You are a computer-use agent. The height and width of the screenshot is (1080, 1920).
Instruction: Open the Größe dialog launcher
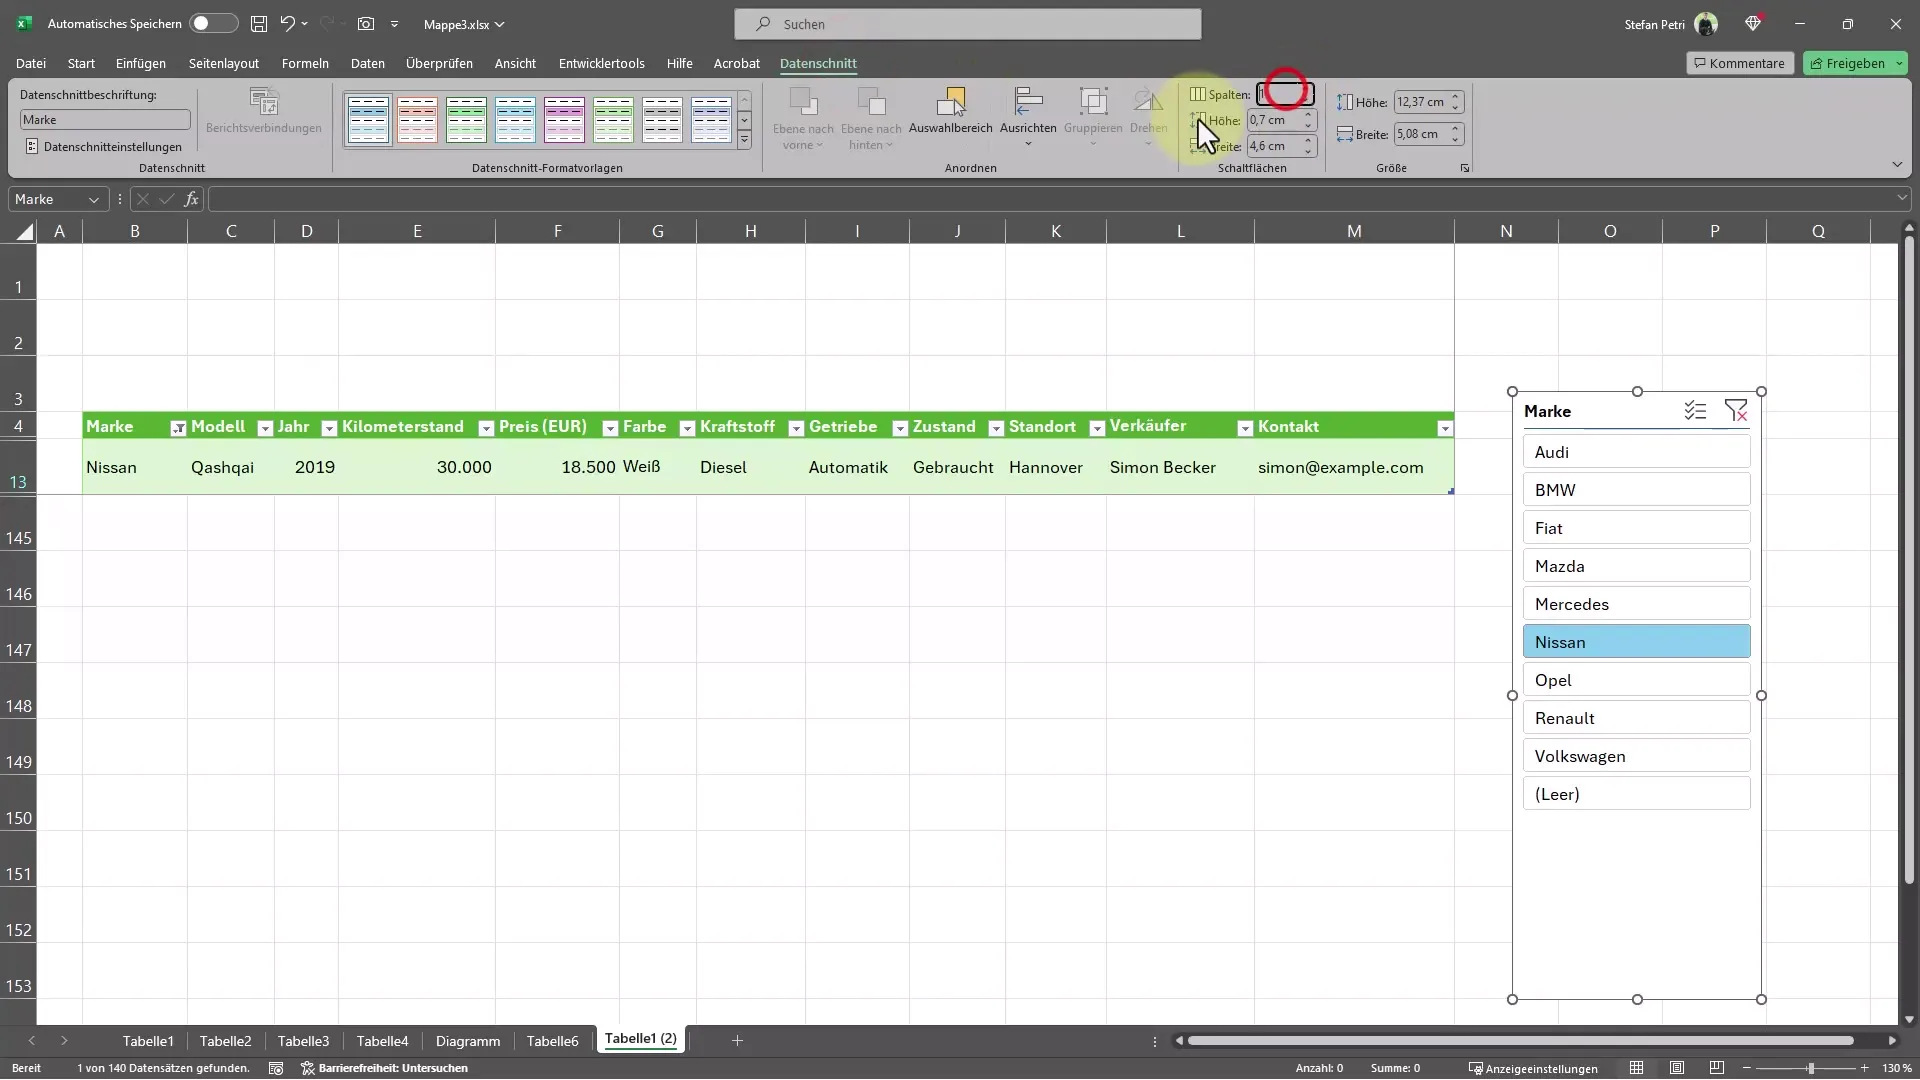(1465, 168)
